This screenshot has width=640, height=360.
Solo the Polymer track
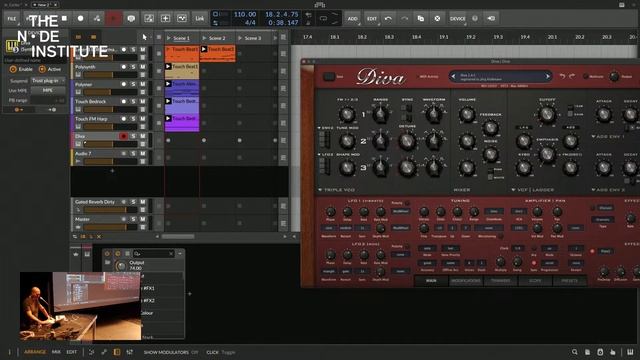pyautogui.click(x=133, y=84)
